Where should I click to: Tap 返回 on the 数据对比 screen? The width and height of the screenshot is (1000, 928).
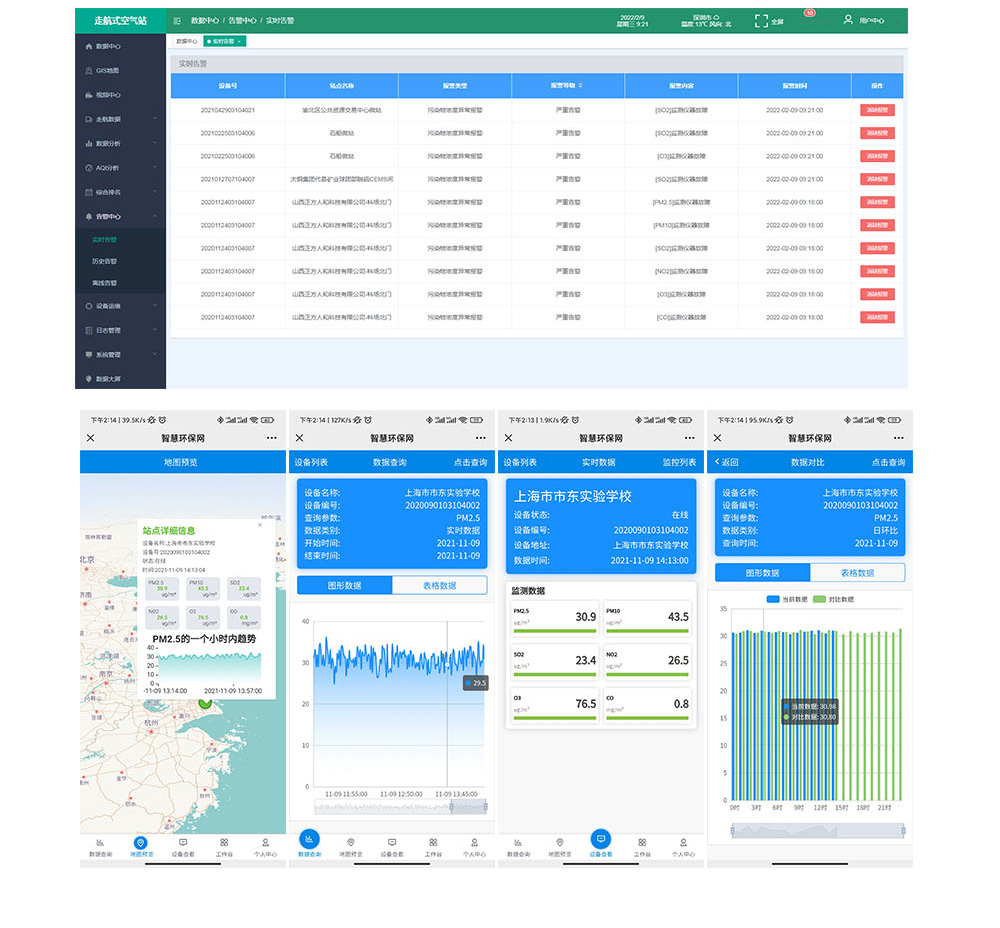726,462
